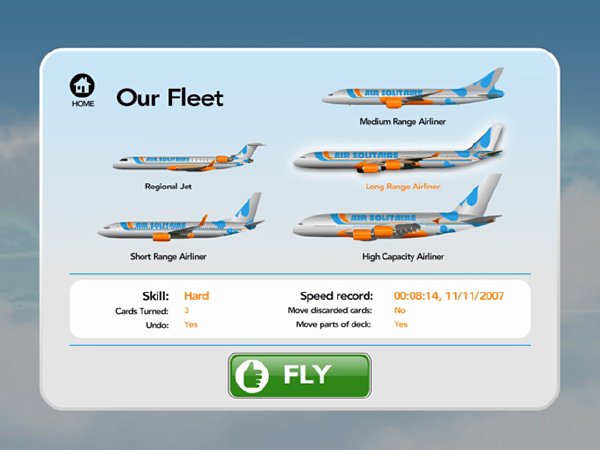
Task: Click the Medium Range Airliner label
Action: pos(403,122)
